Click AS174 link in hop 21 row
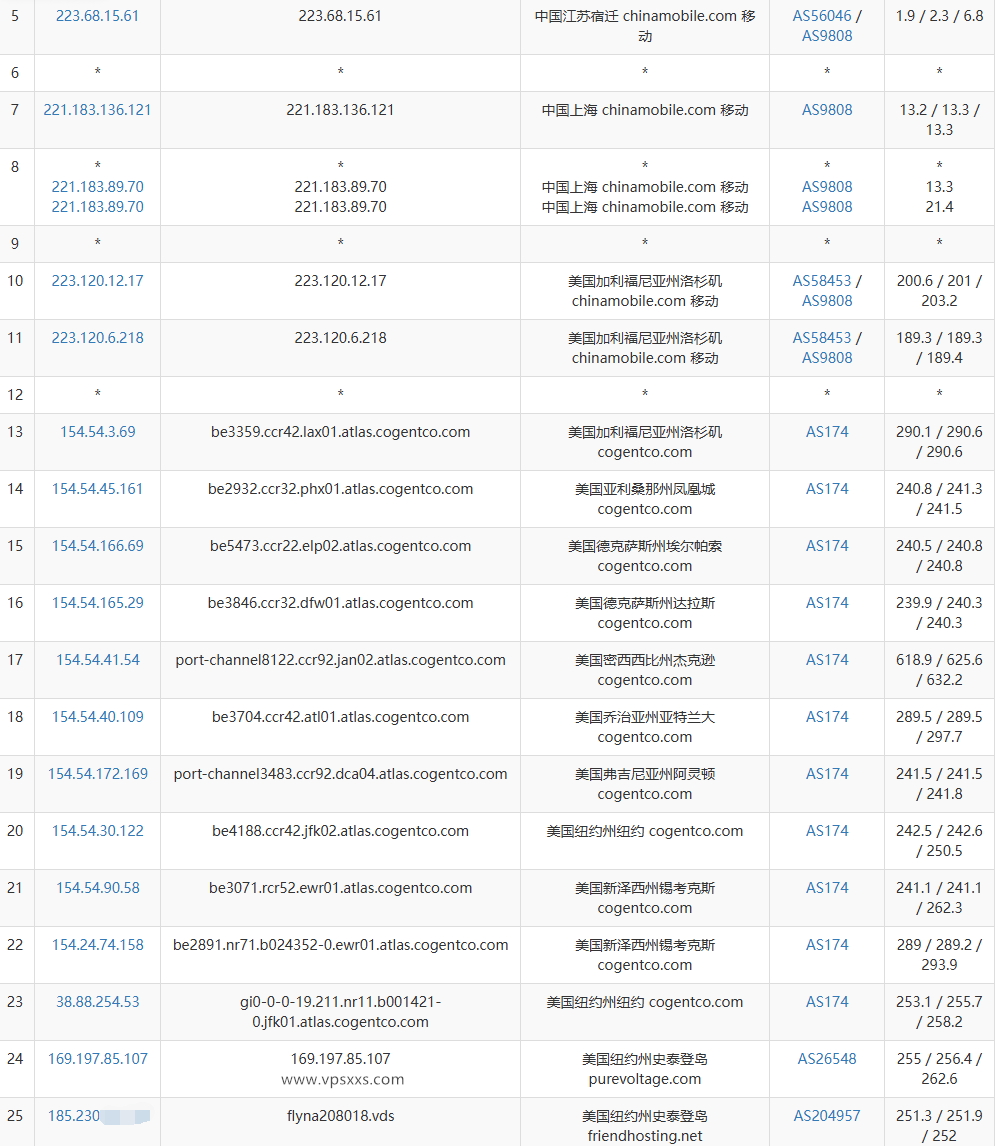This screenshot has width=995, height=1146. [827, 888]
